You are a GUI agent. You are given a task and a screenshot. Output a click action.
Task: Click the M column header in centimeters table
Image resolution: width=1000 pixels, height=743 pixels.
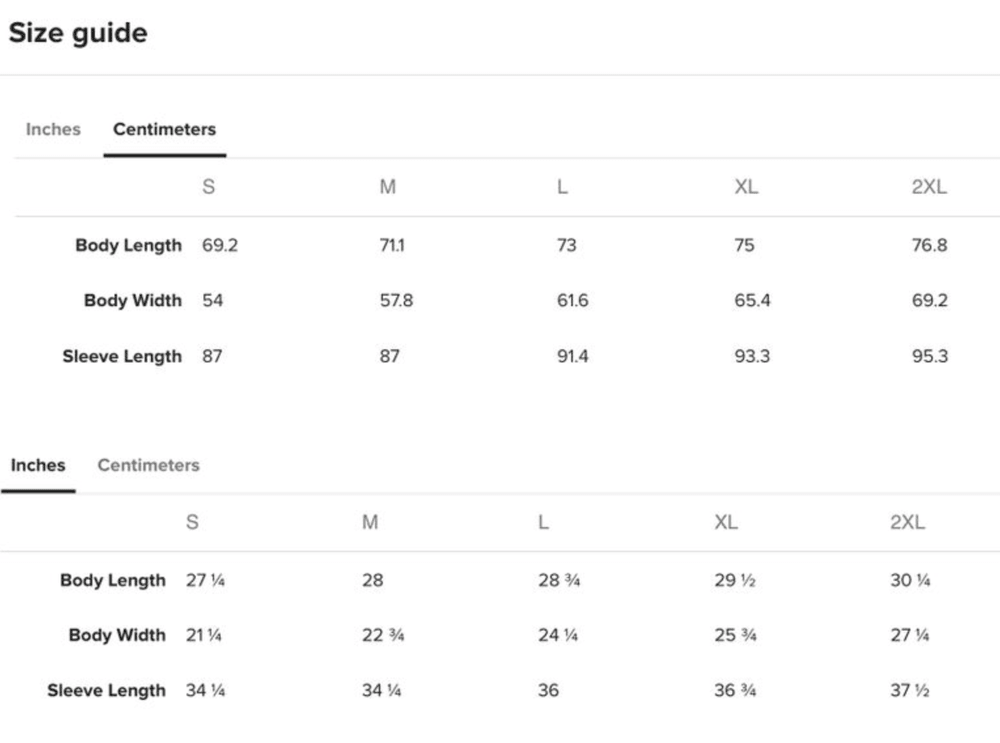point(388,187)
